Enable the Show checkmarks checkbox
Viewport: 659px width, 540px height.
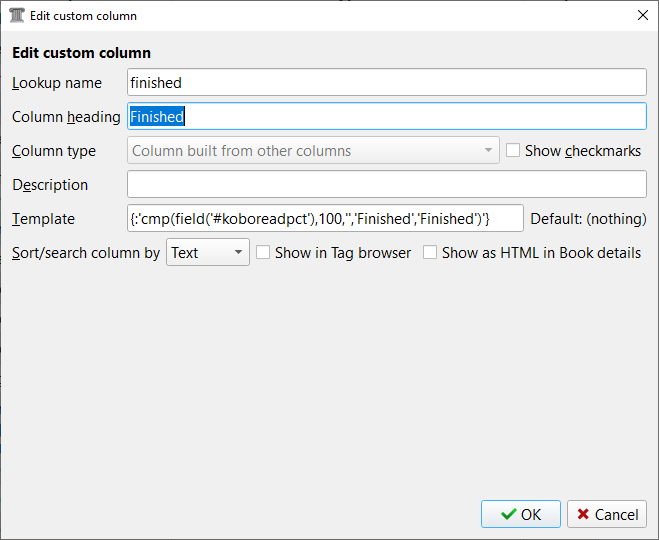pyautogui.click(x=514, y=151)
